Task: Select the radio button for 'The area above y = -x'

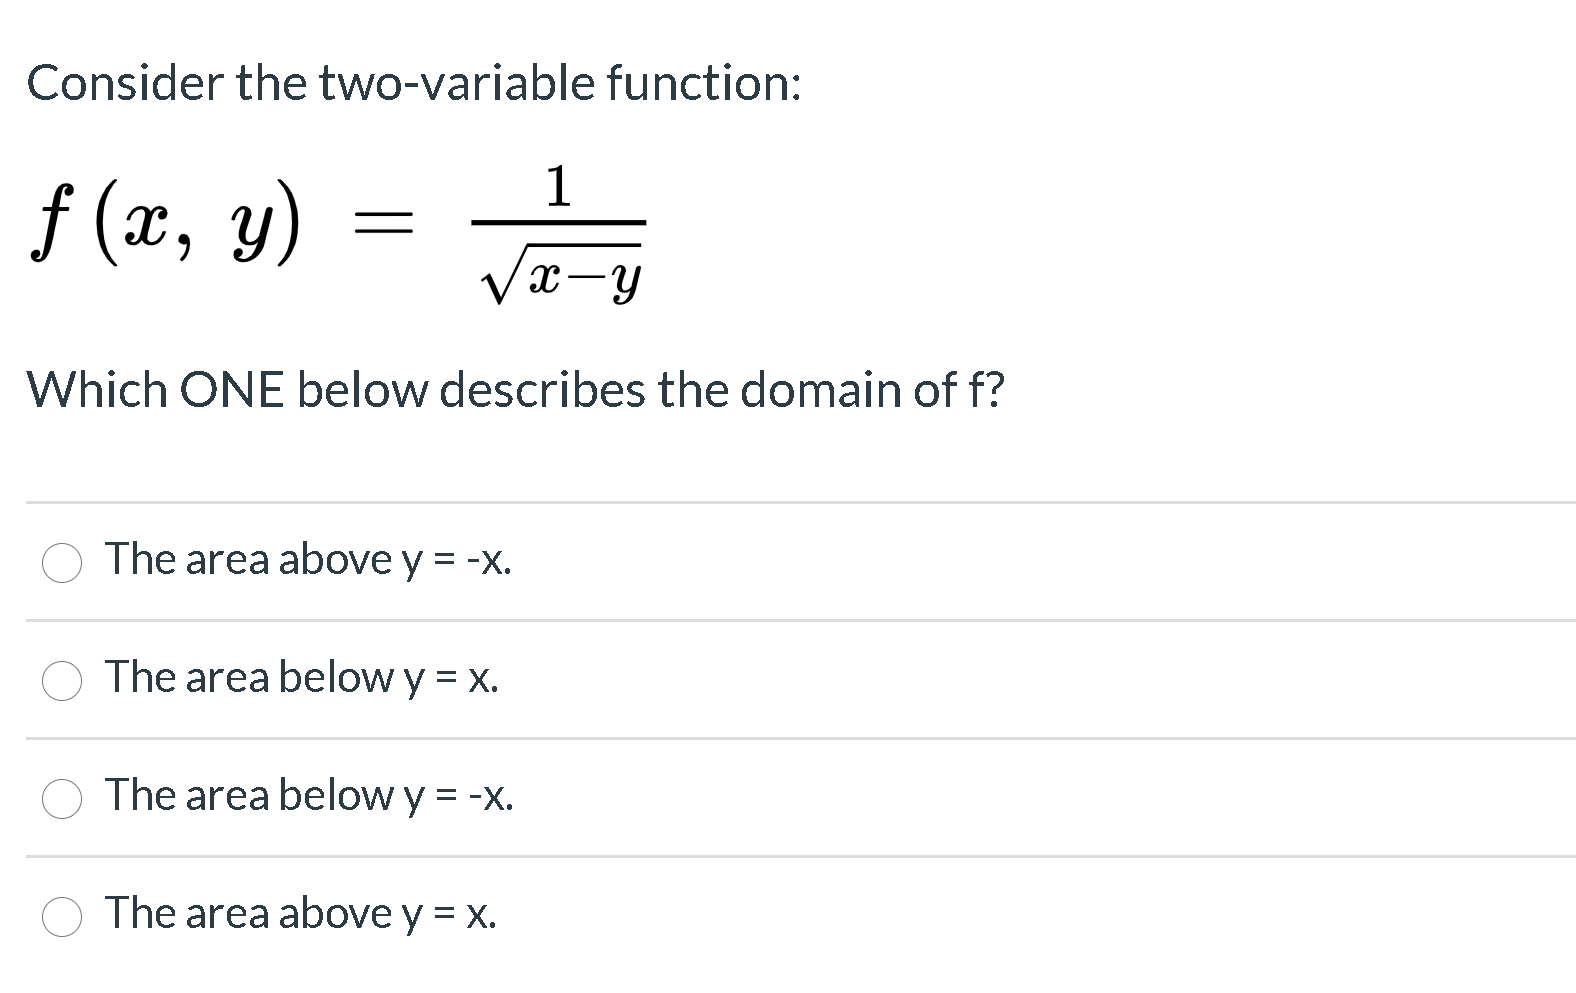Action: coord(62,563)
